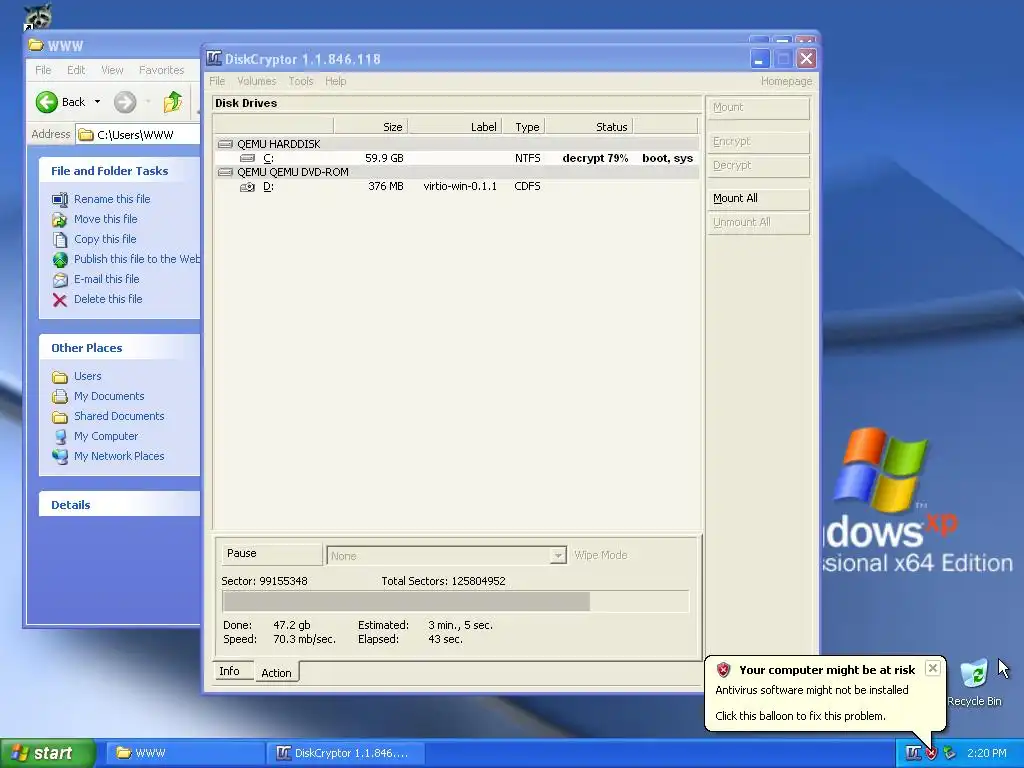Open the Back button history dropdown arrow
The height and width of the screenshot is (768, 1024).
(97, 102)
